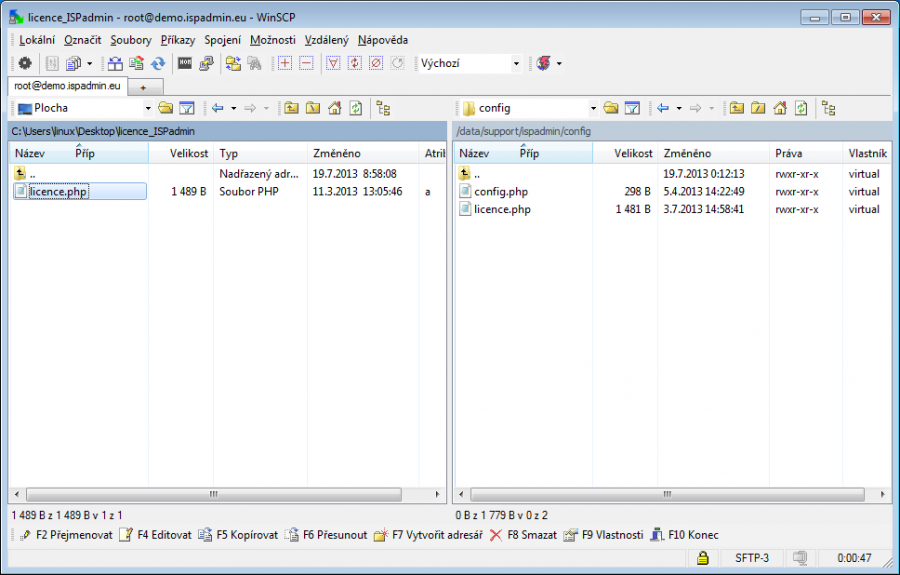The height and width of the screenshot is (575, 900).
Task: Click F6 Přesunout button
Action: click(x=326, y=535)
